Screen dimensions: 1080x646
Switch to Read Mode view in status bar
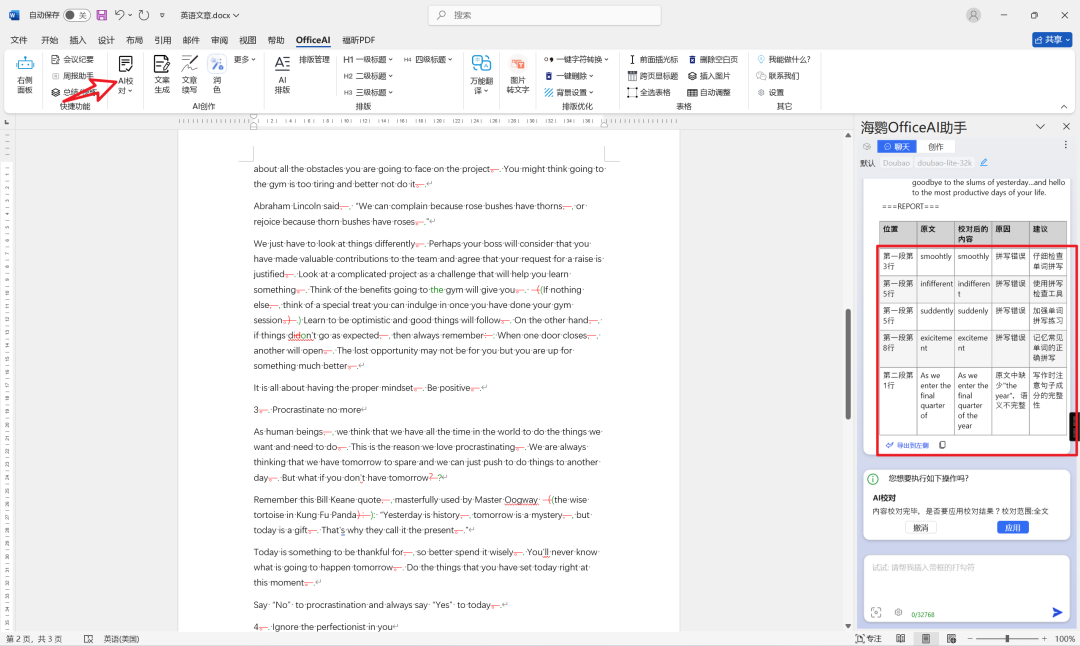pos(900,638)
